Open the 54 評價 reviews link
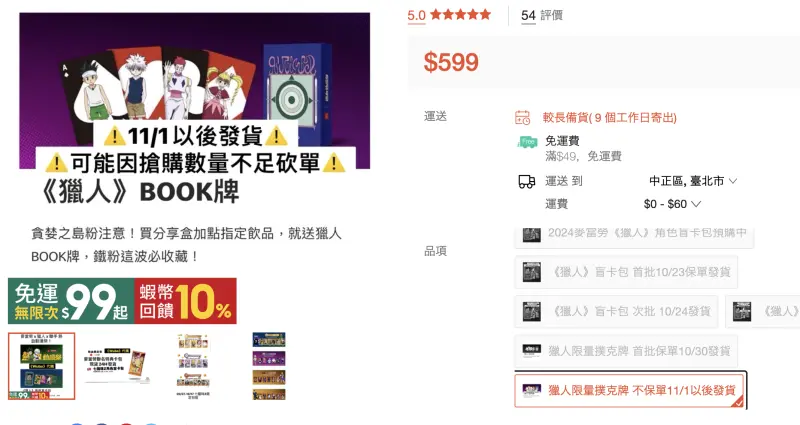 pyautogui.click(x=542, y=15)
